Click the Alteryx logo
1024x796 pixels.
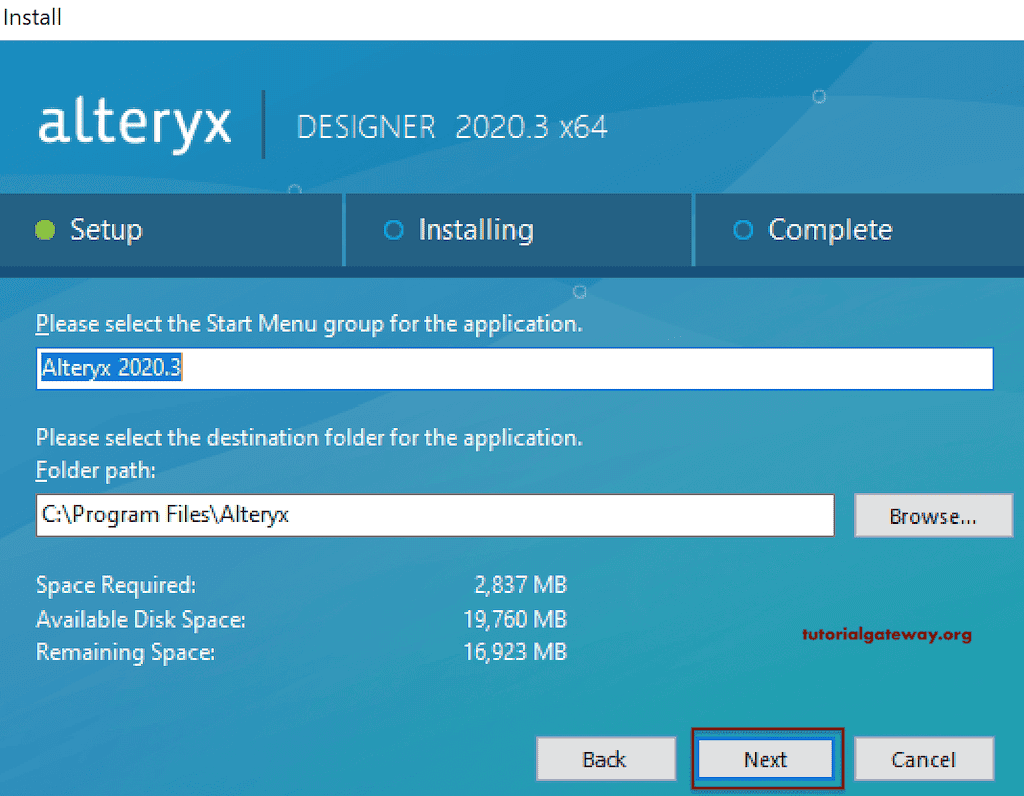tap(133, 124)
